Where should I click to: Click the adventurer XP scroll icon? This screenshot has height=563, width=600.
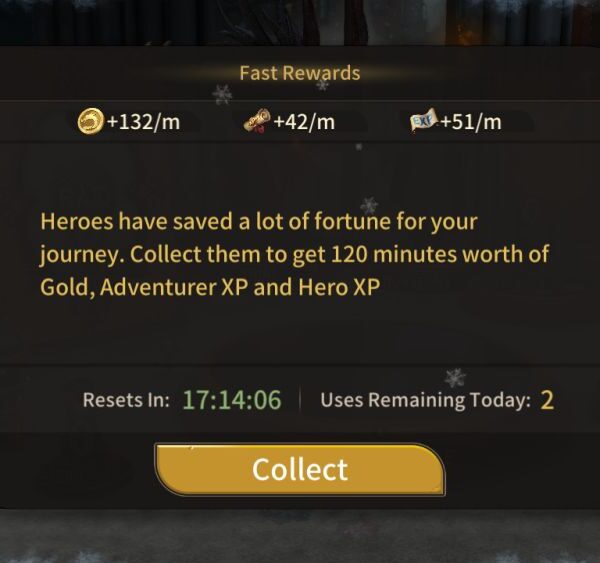(257, 121)
